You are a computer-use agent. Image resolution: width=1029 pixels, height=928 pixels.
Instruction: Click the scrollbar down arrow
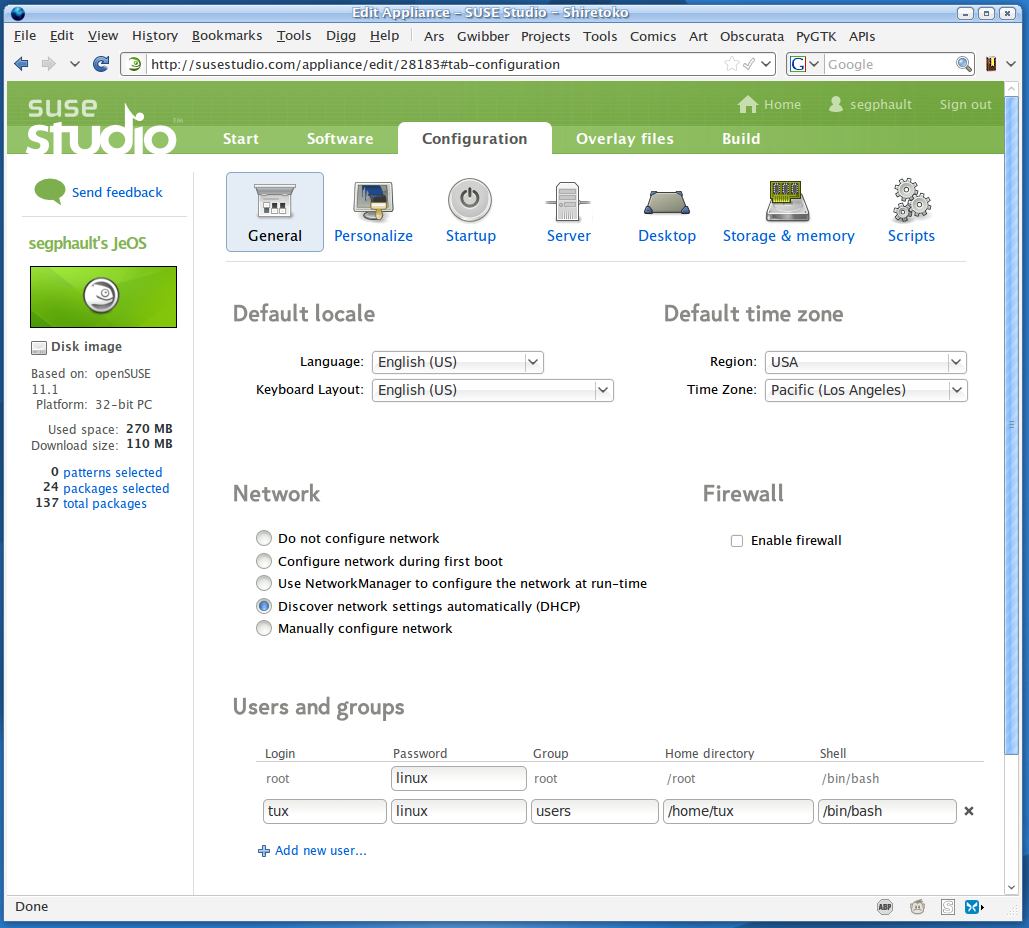tap(1011, 887)
